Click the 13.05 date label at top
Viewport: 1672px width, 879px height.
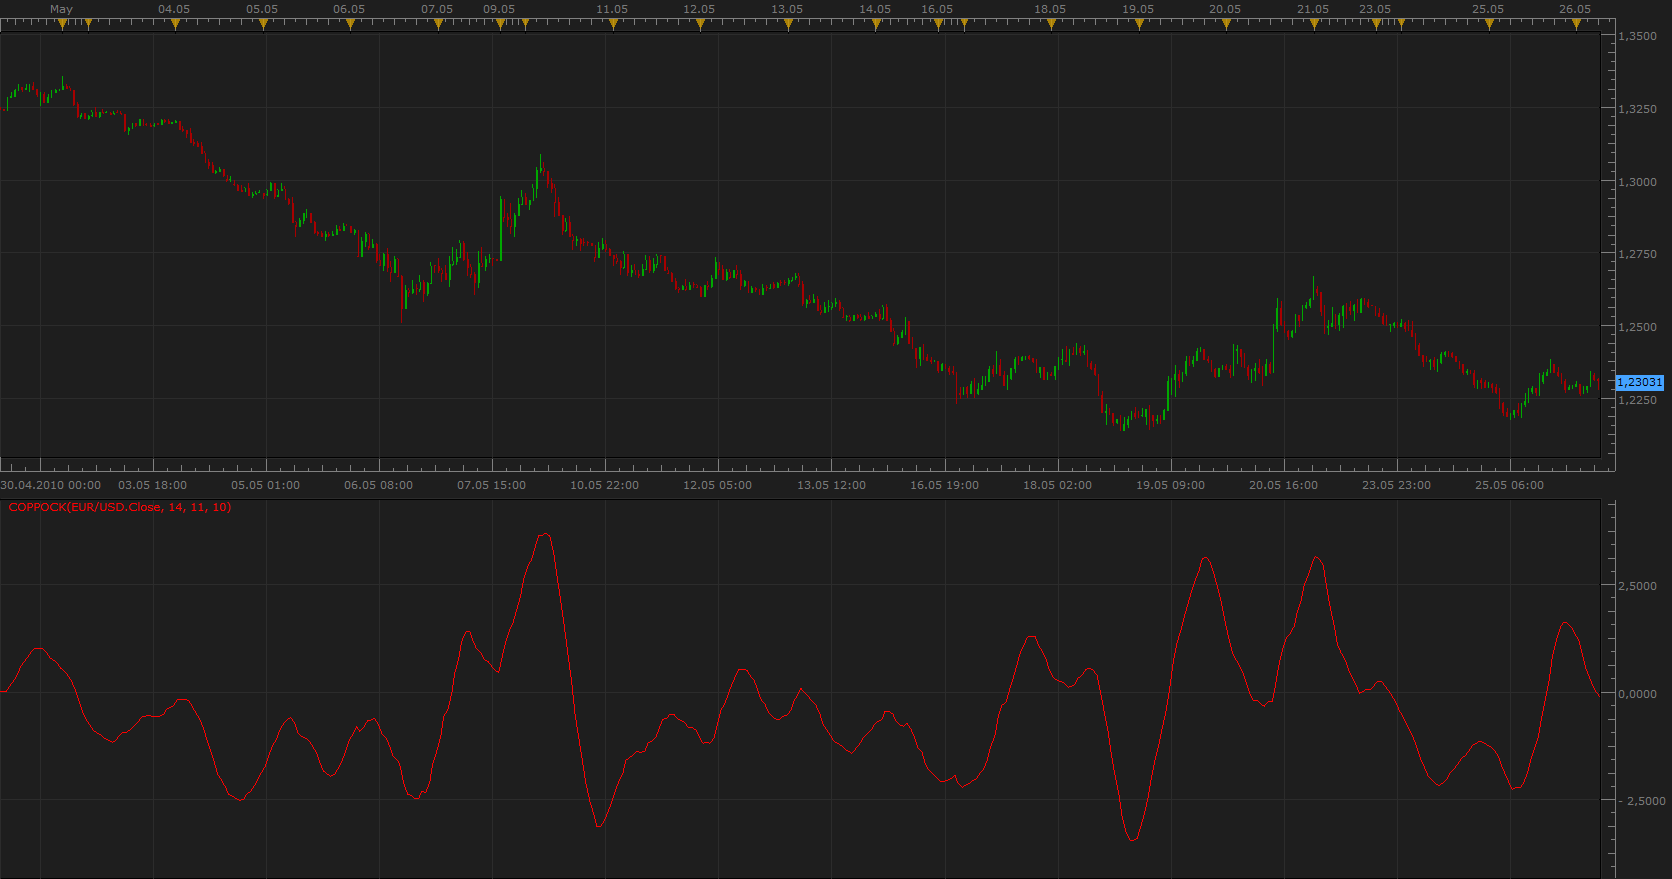787,9
